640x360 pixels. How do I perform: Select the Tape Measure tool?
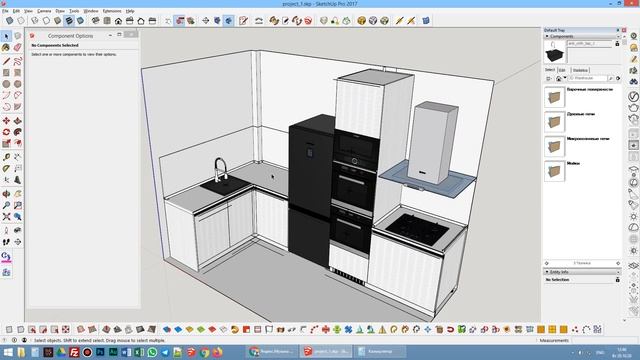pos(6,157)
